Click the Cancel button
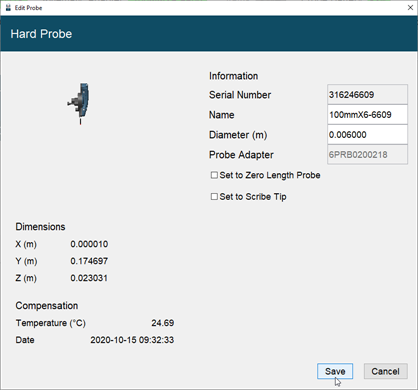This screenshot has height=390, width=418. coord(385,371)
